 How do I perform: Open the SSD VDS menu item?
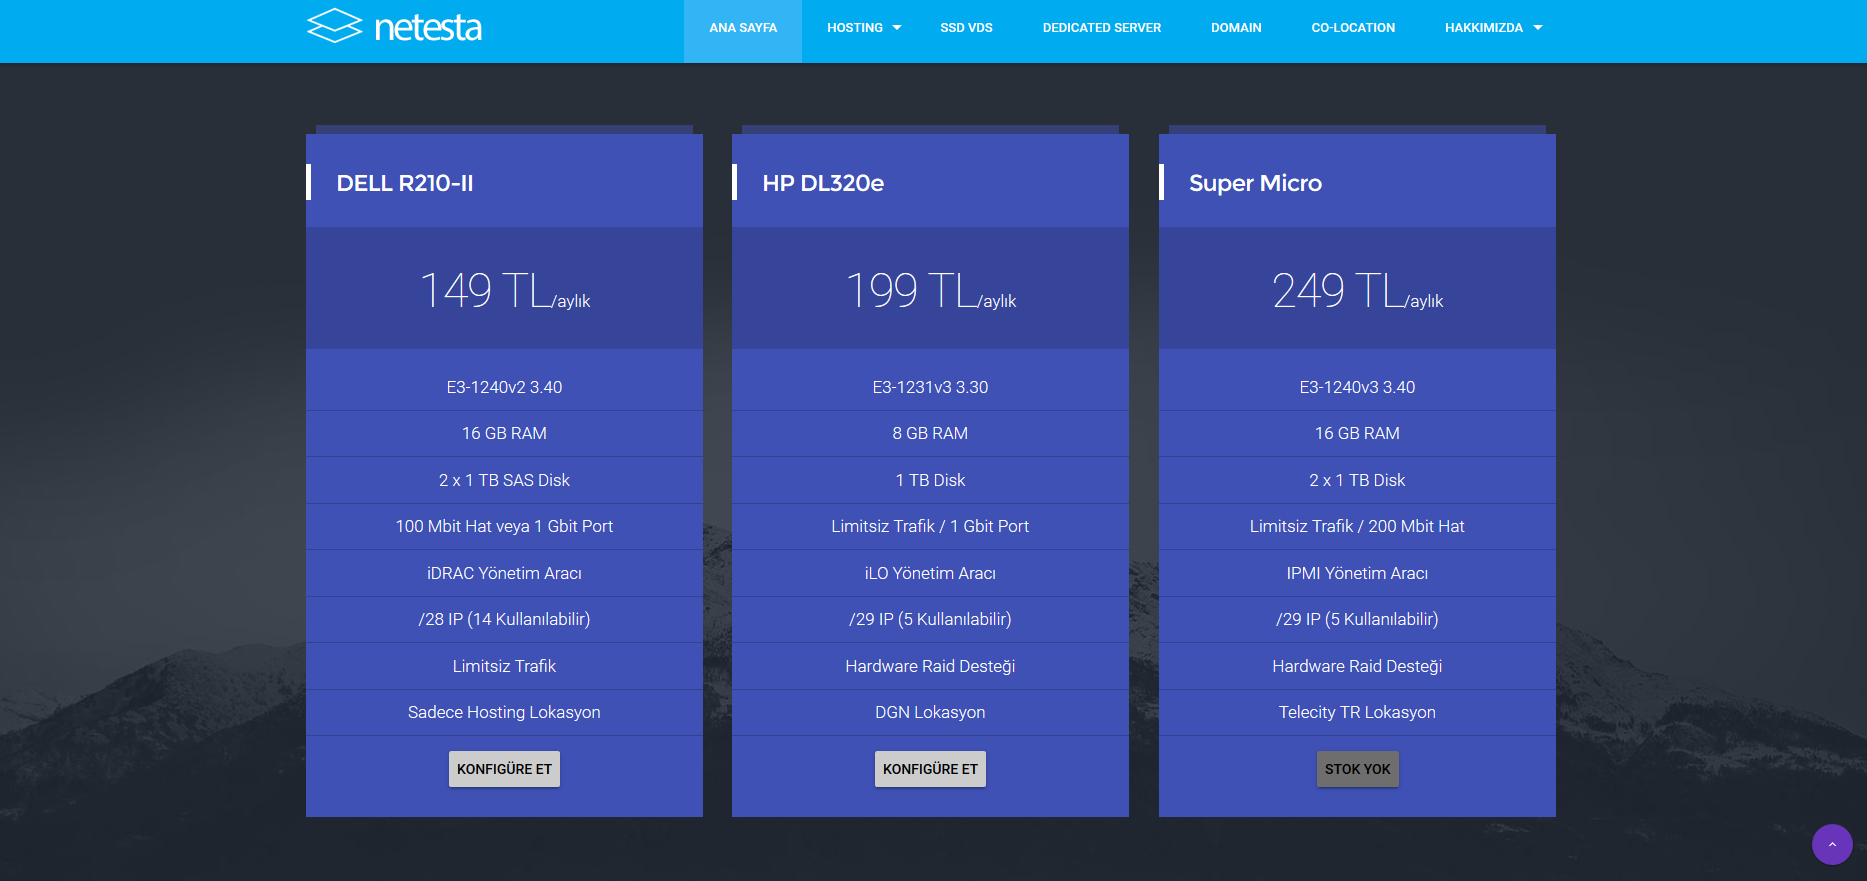(x=966, y=28)
